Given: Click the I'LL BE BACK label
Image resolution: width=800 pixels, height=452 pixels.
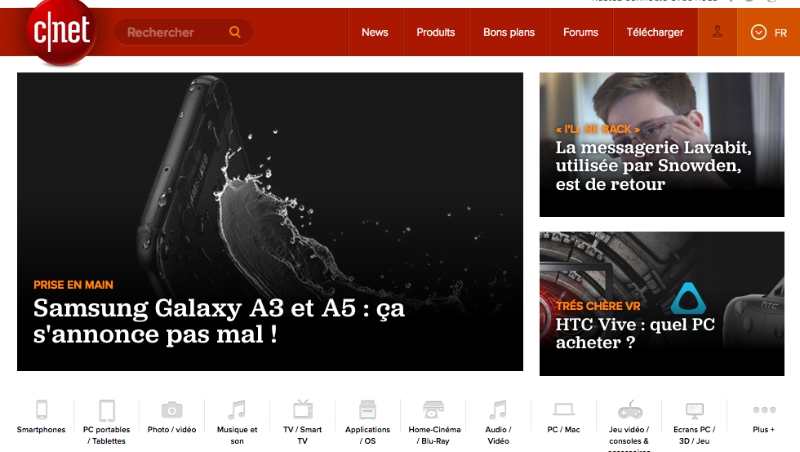Looking at the screenshot, I should pyautogui.click(x=598, y=130).
